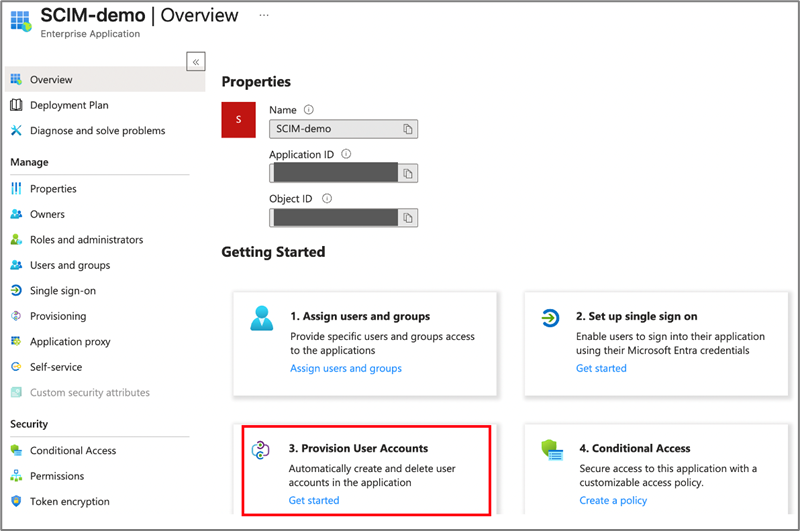Click the info icon beside Application ID
Viewport: 800px width, 531px height.
click(x=346, y=154)
